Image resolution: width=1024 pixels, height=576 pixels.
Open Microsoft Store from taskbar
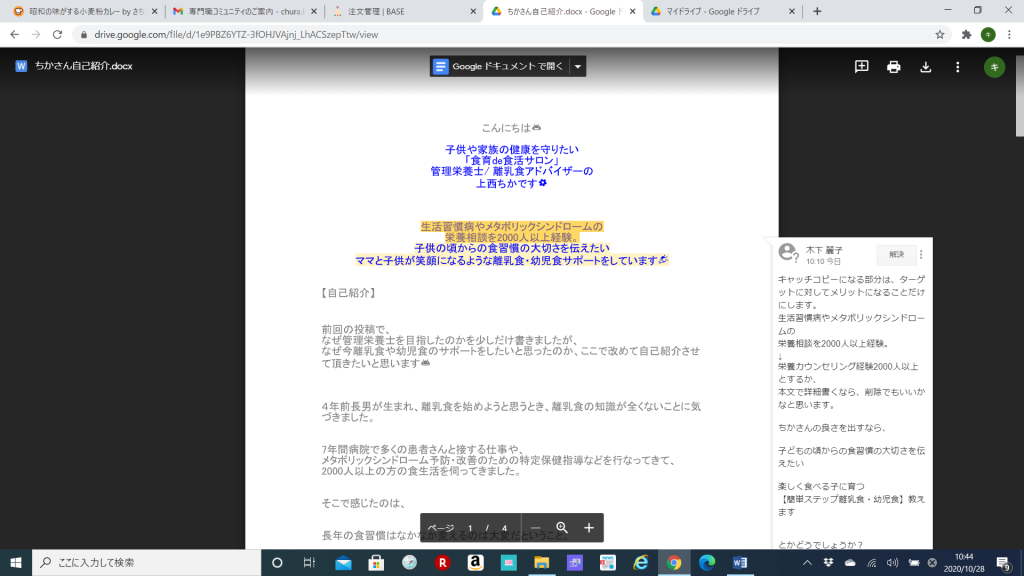(x=376, y=562)
